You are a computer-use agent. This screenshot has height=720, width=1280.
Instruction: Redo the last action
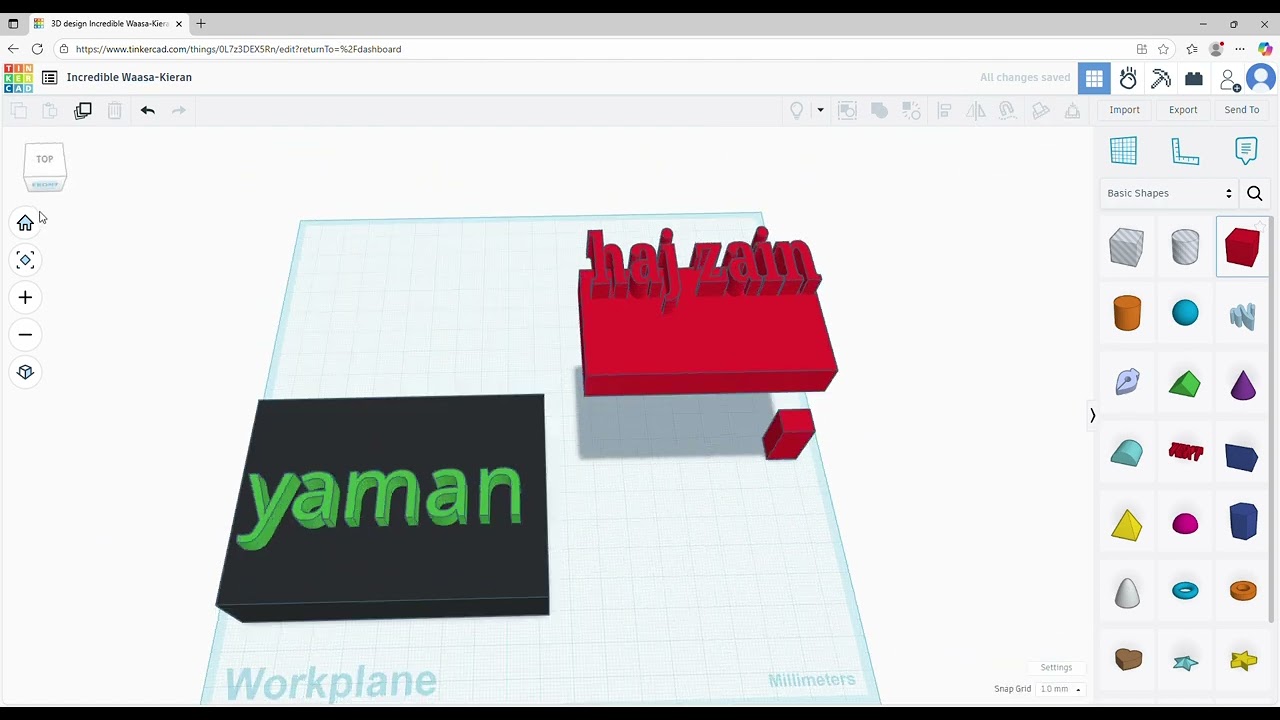point(179,110)
